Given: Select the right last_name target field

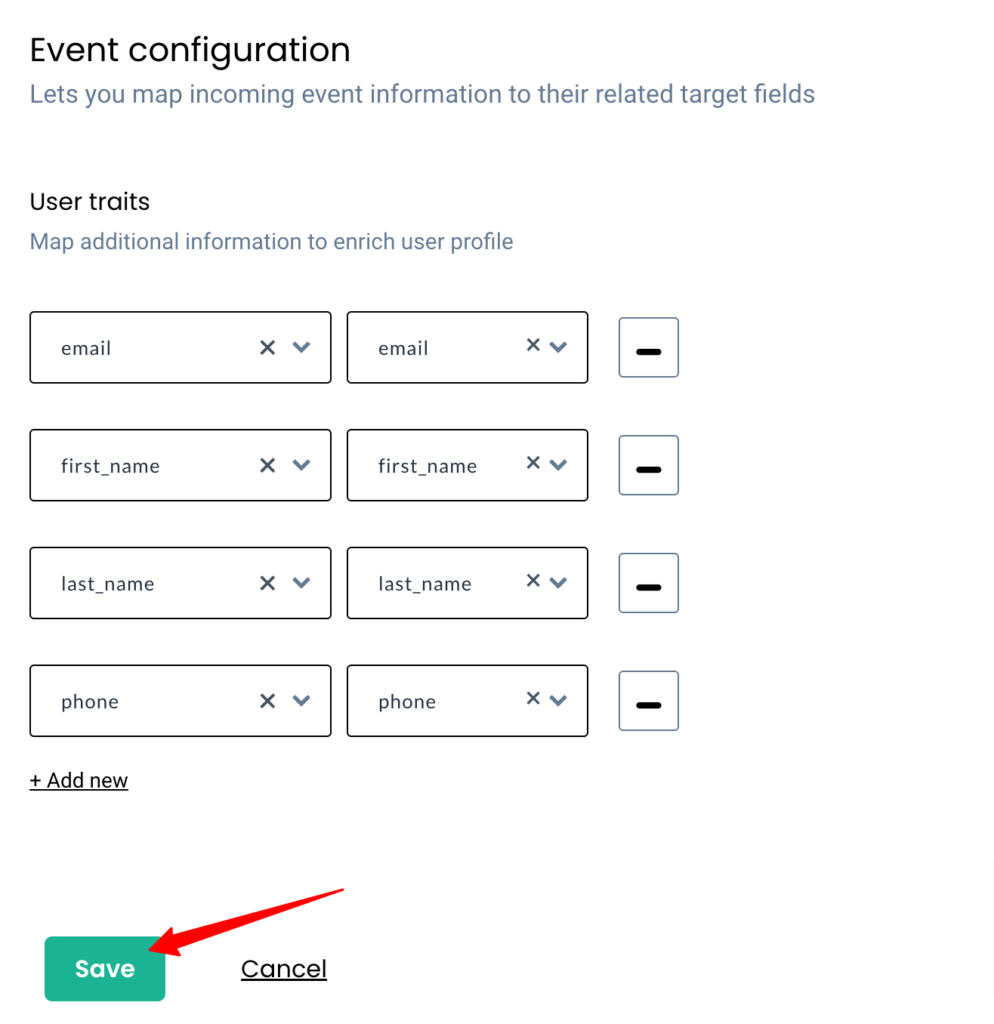Looking at the screenshot, I should [x=468, y=583].
